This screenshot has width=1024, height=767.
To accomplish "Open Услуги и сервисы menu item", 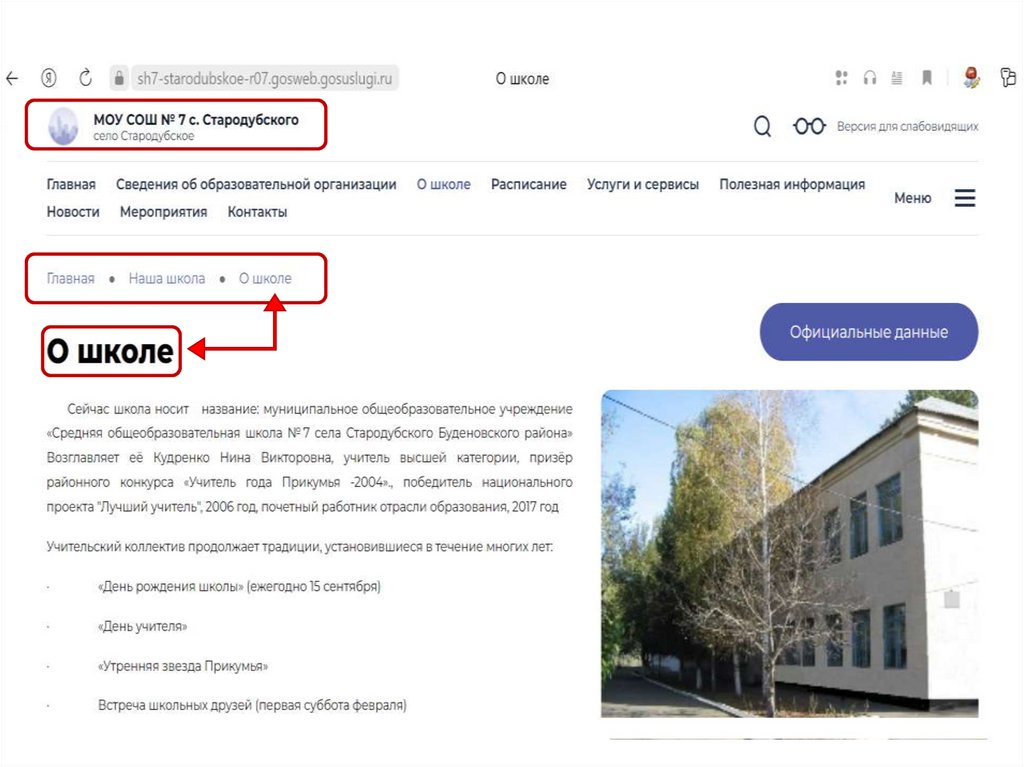I will point(643,185).
